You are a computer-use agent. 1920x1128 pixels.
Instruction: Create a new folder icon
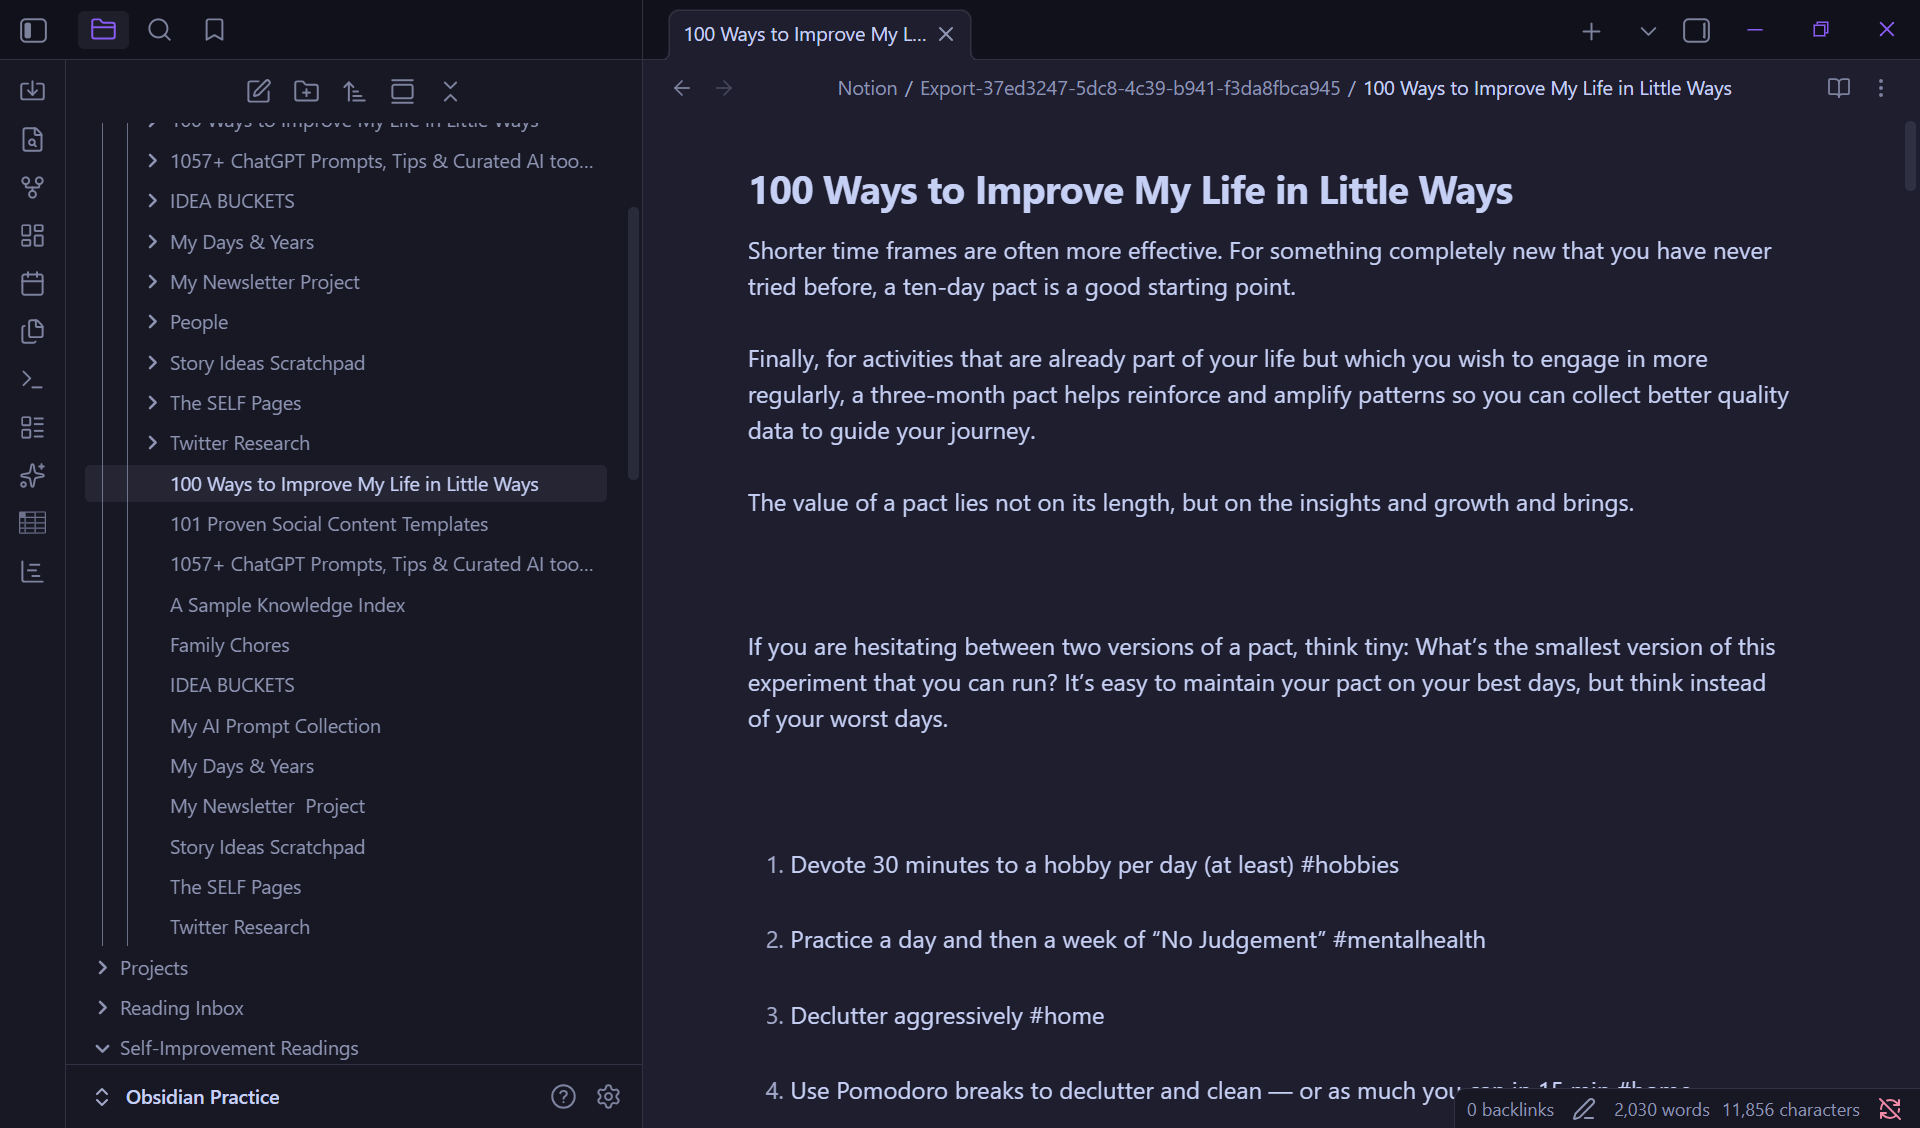pos(306,91)
